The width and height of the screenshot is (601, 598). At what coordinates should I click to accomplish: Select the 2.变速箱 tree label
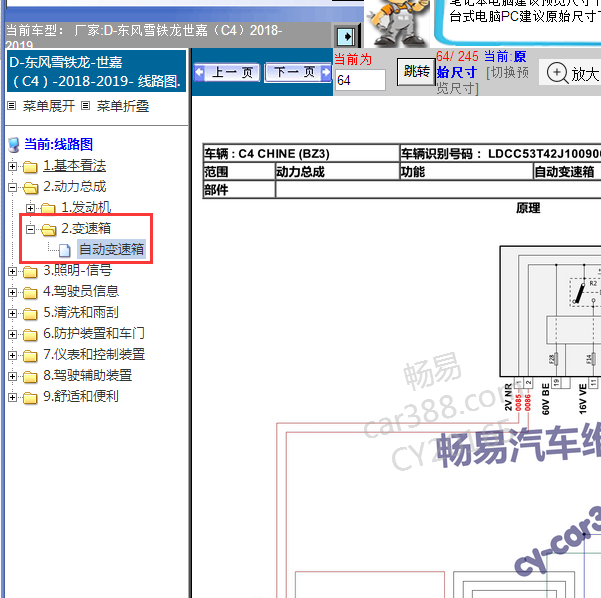(86, 228)
